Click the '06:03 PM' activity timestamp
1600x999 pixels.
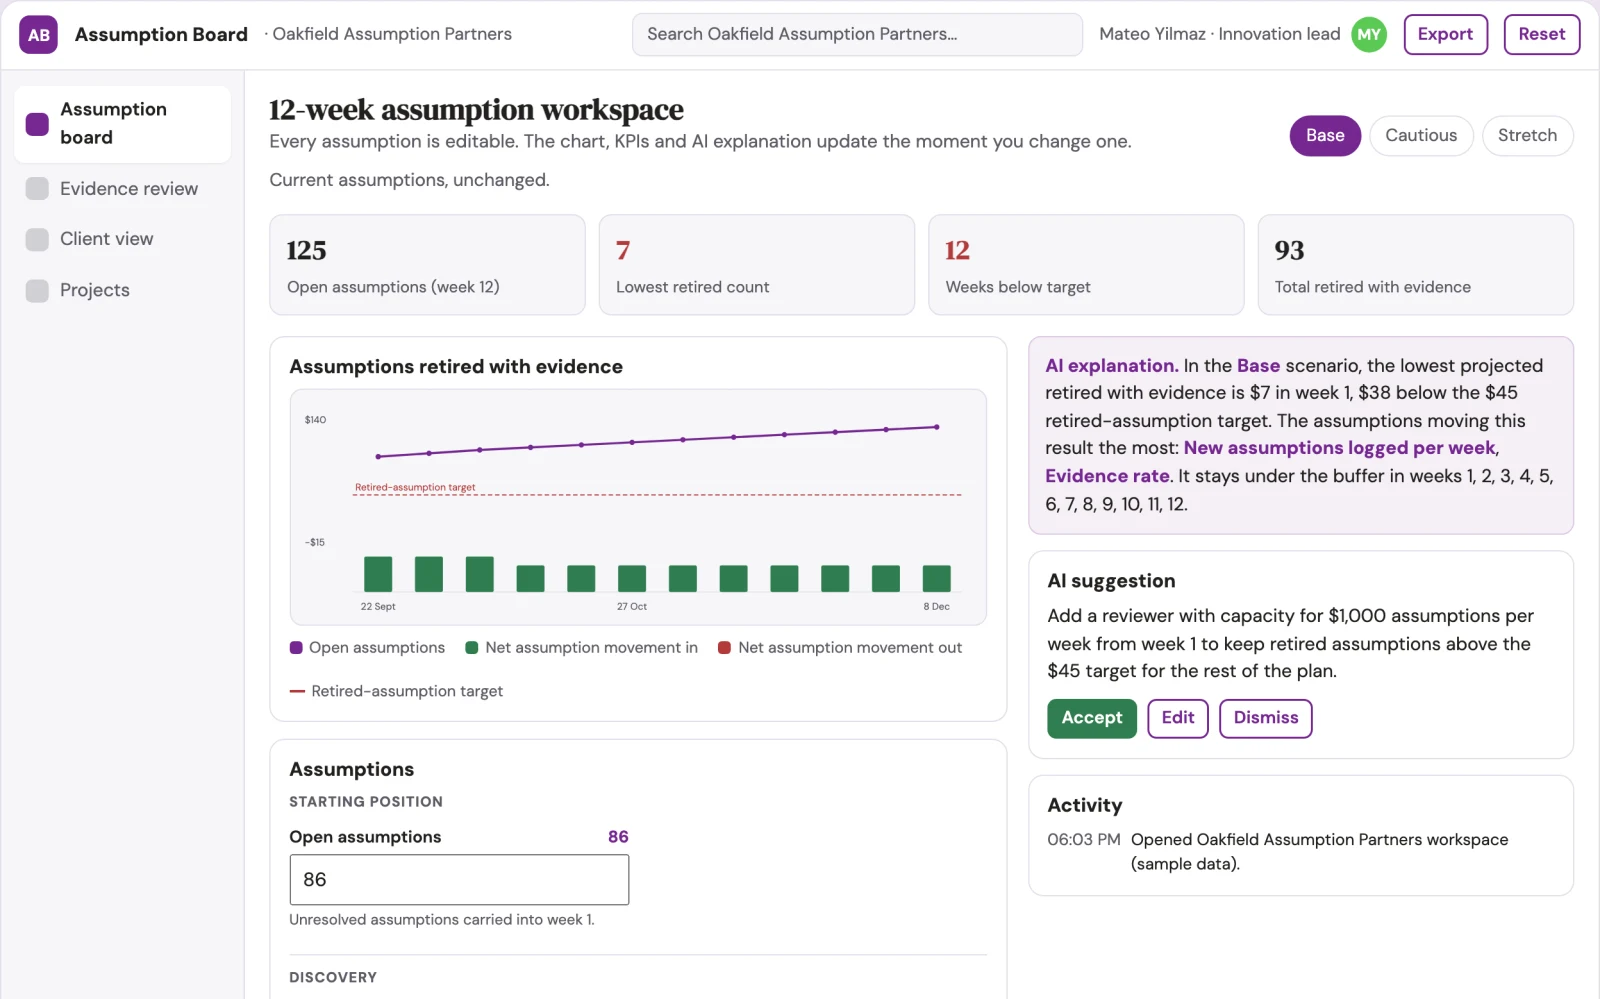1084,840
